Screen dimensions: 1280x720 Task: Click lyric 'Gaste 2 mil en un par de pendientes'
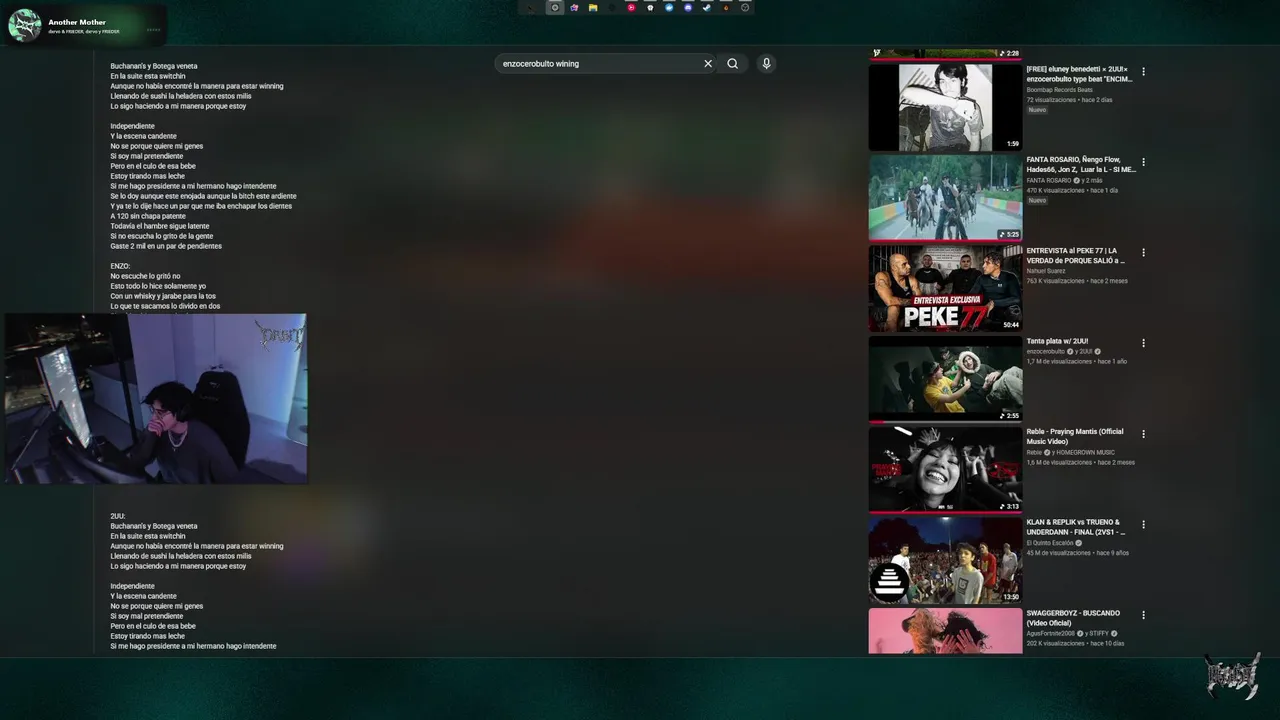[x=166, y=246]
